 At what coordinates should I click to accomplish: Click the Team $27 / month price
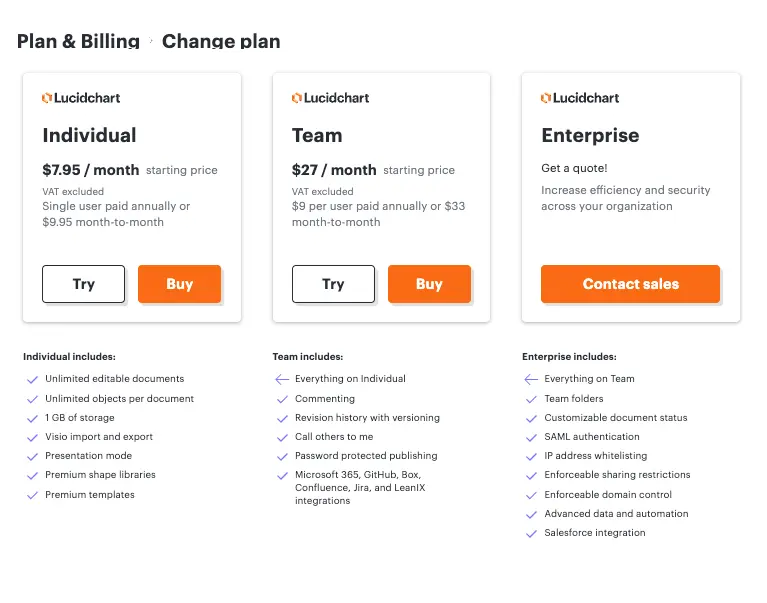tap(334, 170)
